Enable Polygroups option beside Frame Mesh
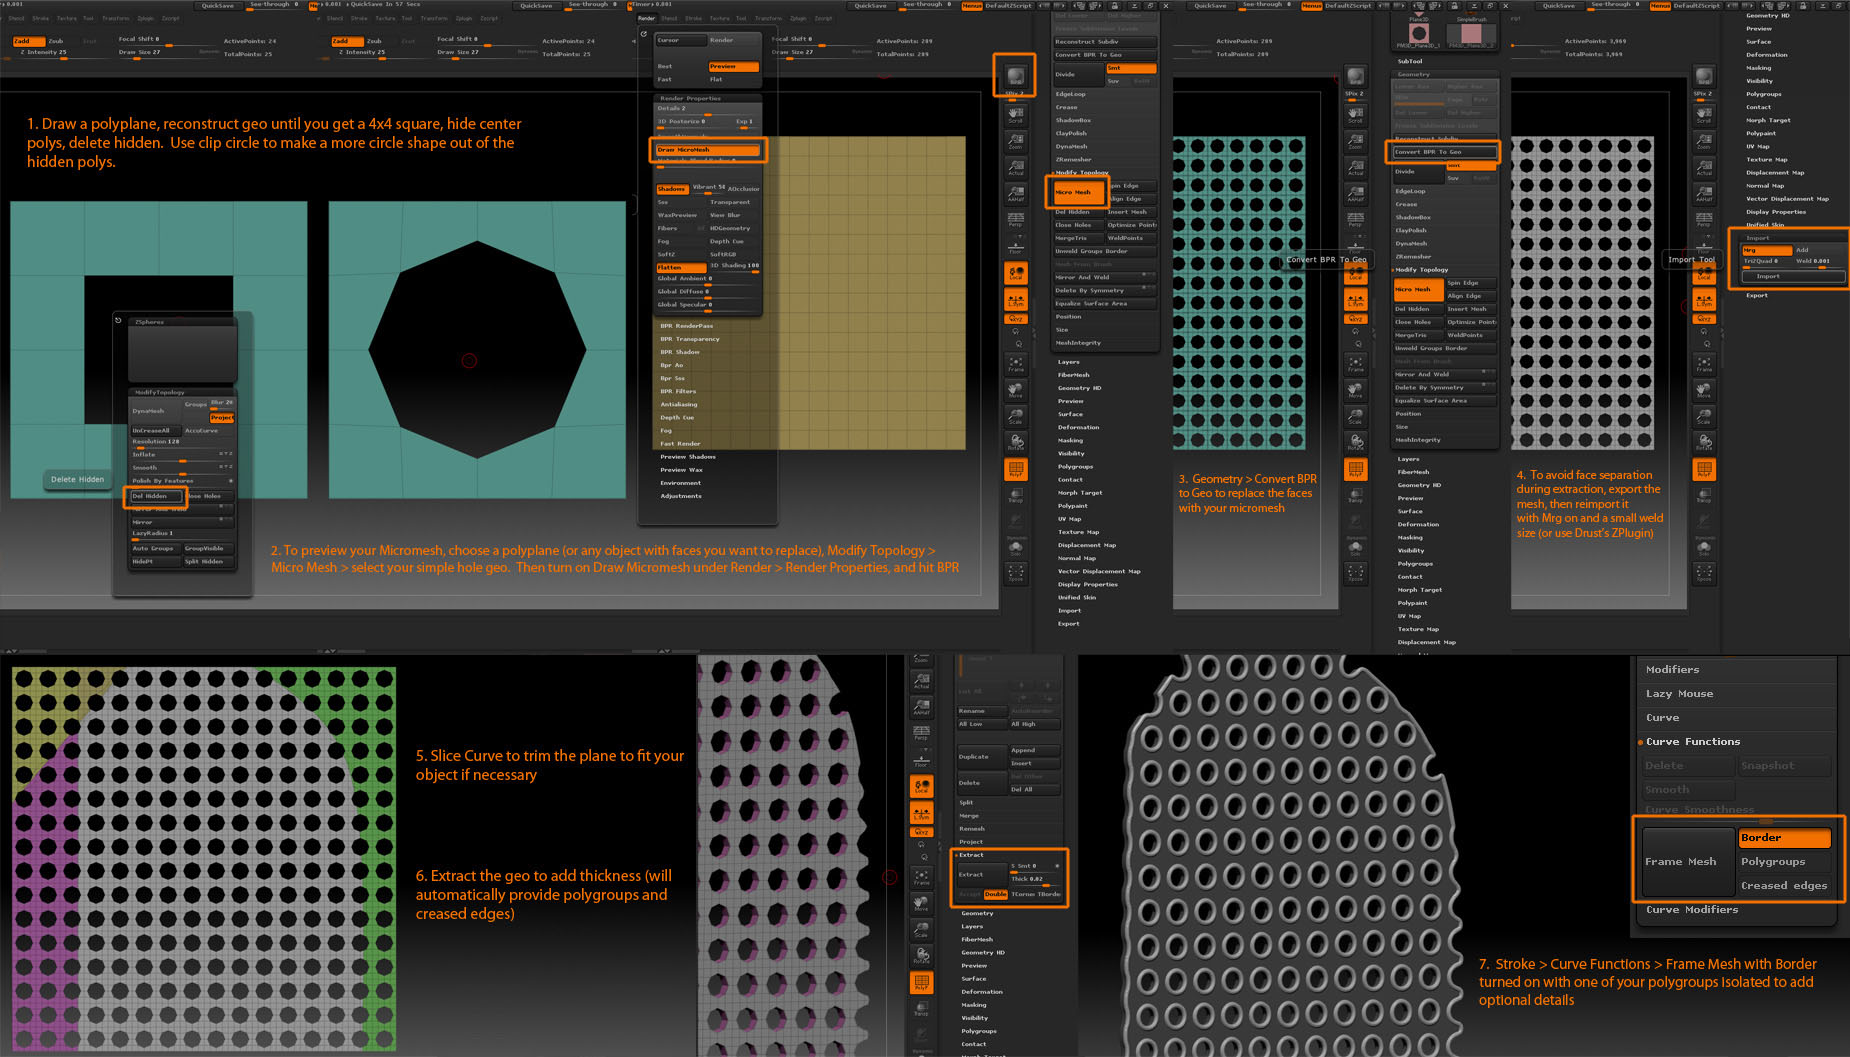 pyautogui.click(x=1785, y=862)
